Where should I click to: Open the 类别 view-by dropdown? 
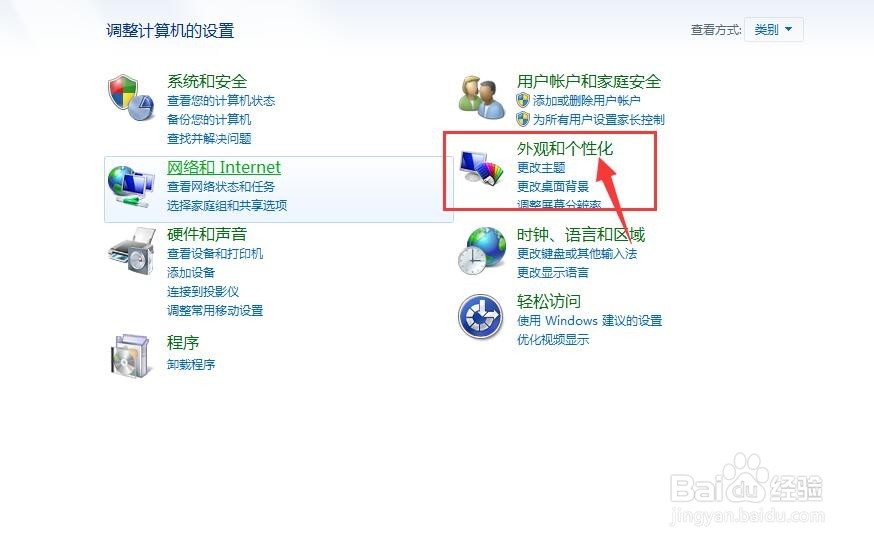tap(774, 30)
